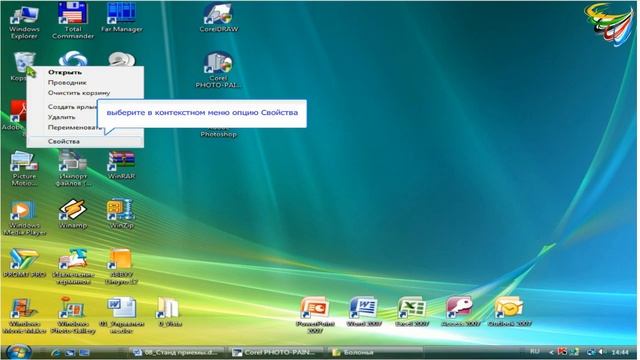Screen dimensions: 640x360
Task: Switch to the 08_Станд приемы taskbar button
Action: 177,352
